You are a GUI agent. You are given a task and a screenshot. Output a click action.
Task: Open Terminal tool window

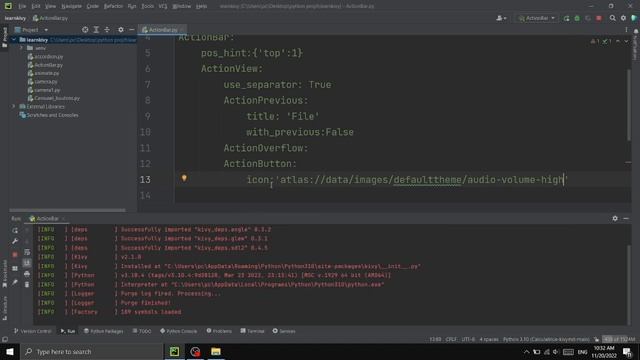tap(253, 331)
